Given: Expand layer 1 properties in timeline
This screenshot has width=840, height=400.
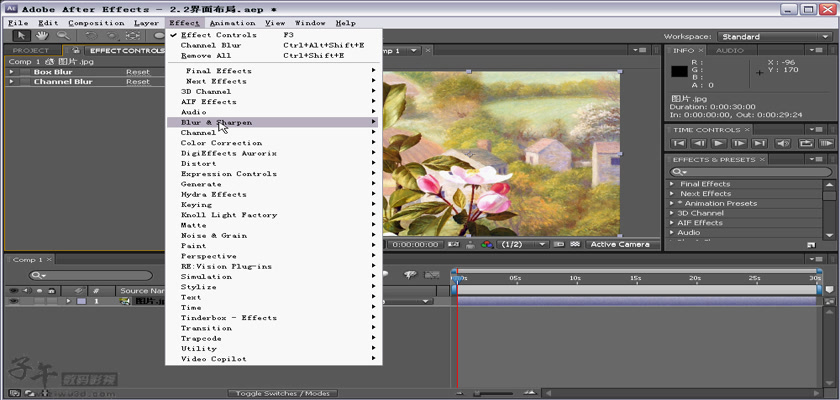Looking at the screenshot, I should pyautogui.click(x=68, y=301).
